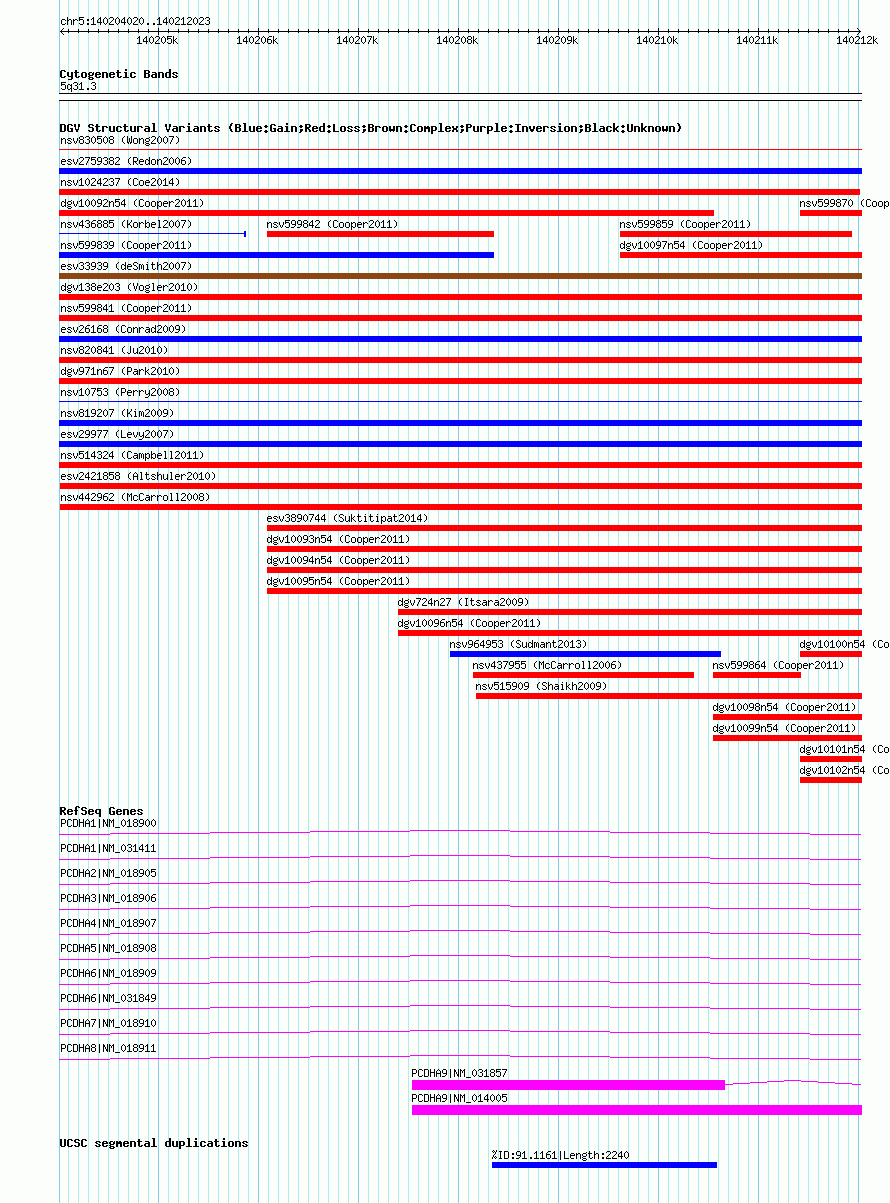Image resolution: width=890 pixels, height=1203 pixels.
Task: Click the dgv10092n54 (Cooper2011) label
Action: tap(132, 203)
